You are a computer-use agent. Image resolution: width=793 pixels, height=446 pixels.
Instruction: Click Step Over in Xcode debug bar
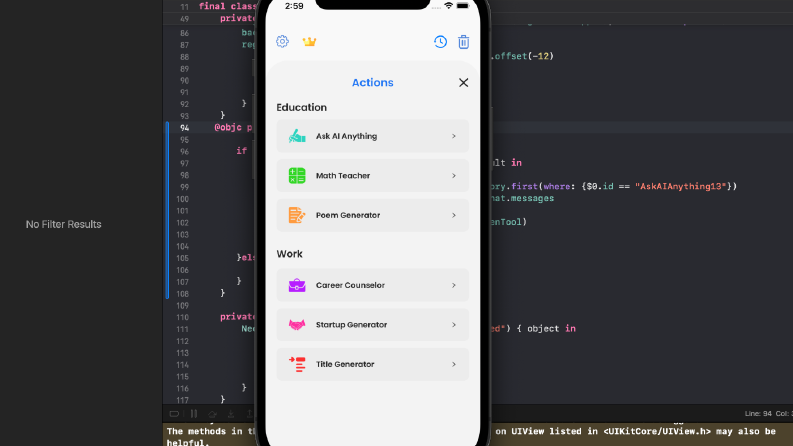[x=212, y=414]
